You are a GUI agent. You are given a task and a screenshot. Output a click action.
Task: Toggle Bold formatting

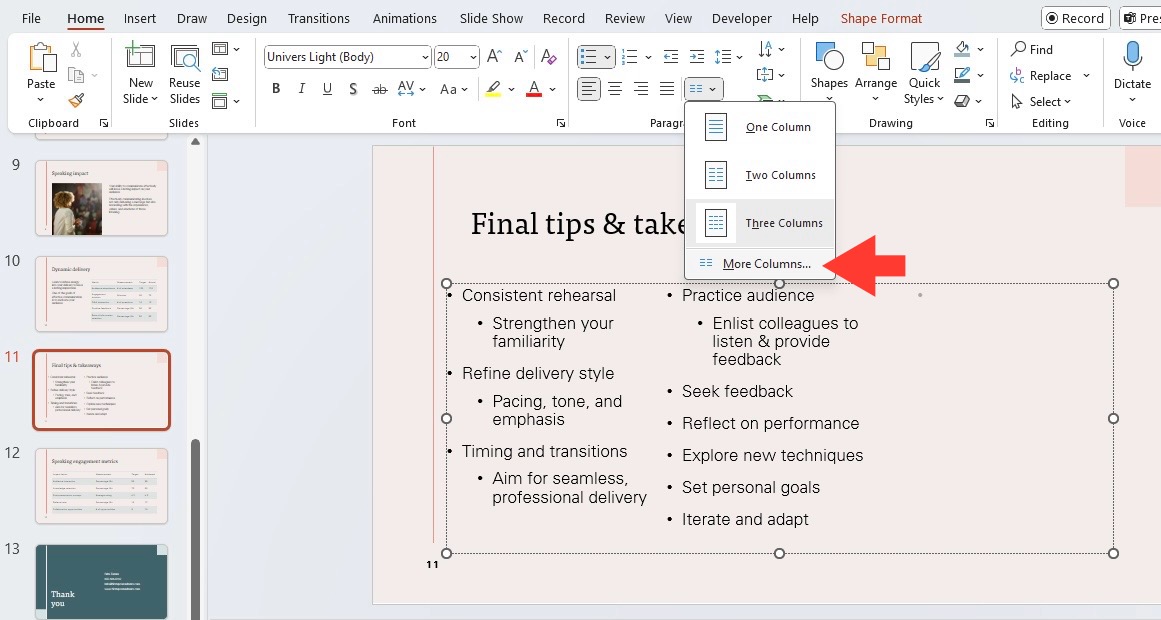pyautogui.click(x=276, y=89)
